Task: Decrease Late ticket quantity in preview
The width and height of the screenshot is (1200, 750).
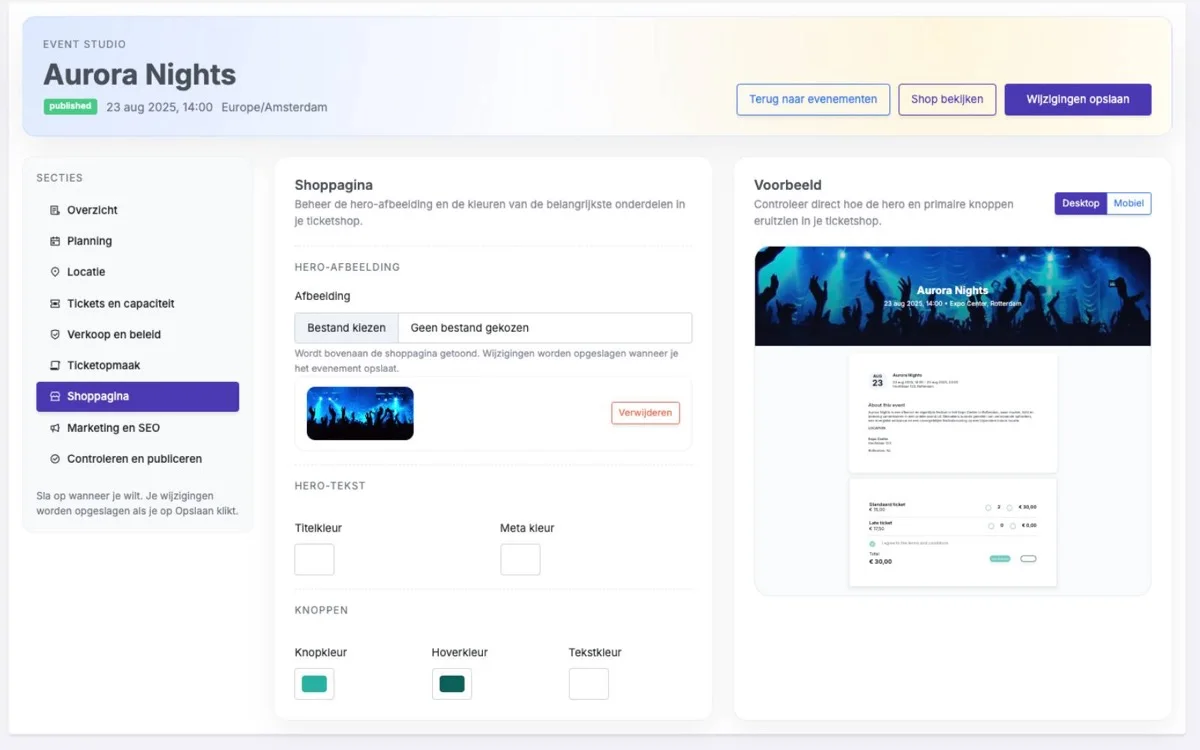Action: (x=991, y=526)
